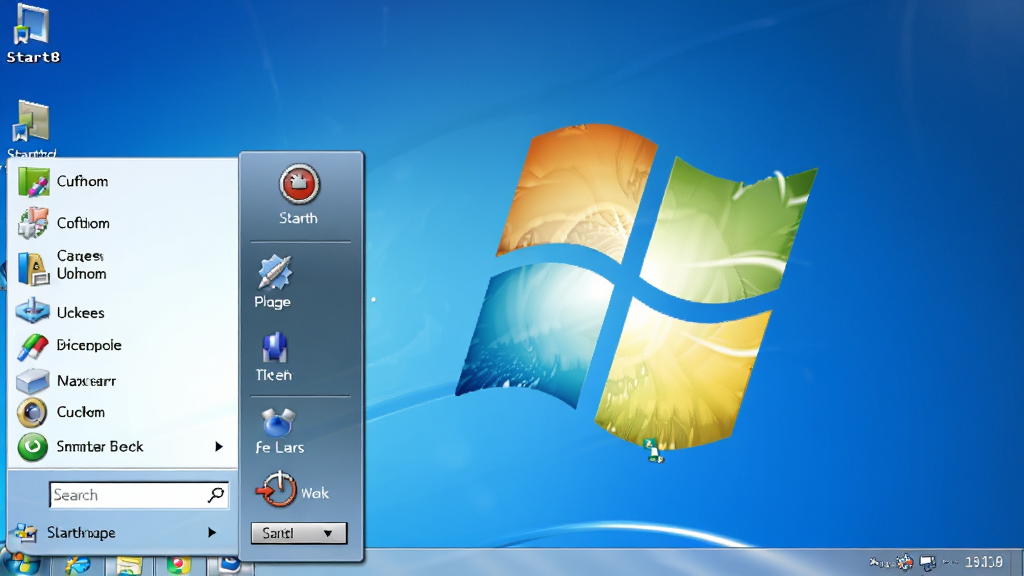Click the colorful system tray icon

904,562
